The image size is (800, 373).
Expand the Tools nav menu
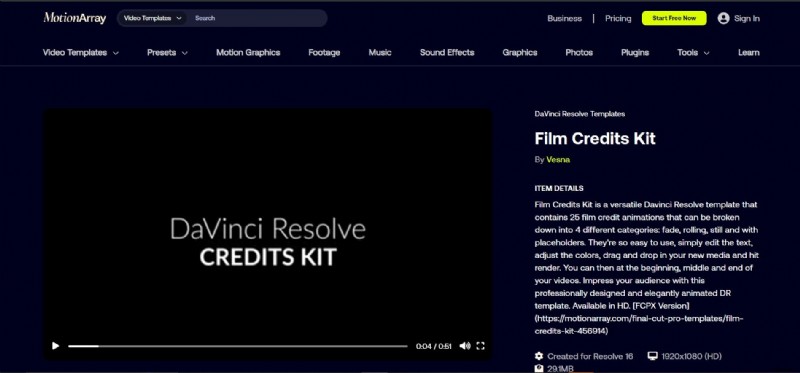click(x=693, y=53)
